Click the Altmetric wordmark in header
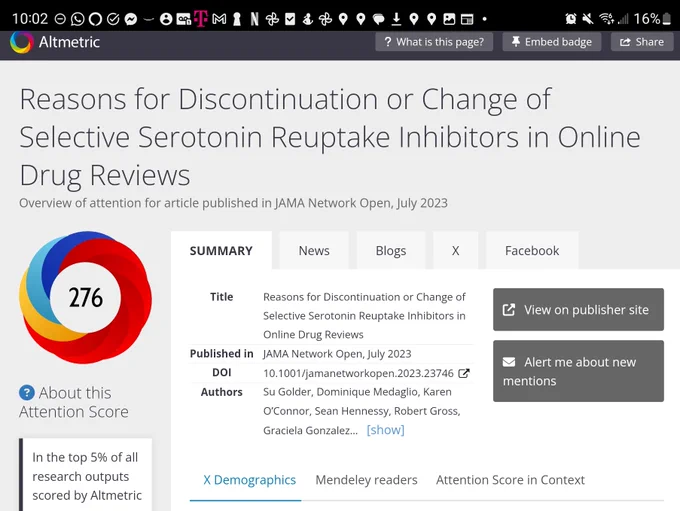Screen dimensions: 680x511 tap(69, 42)
